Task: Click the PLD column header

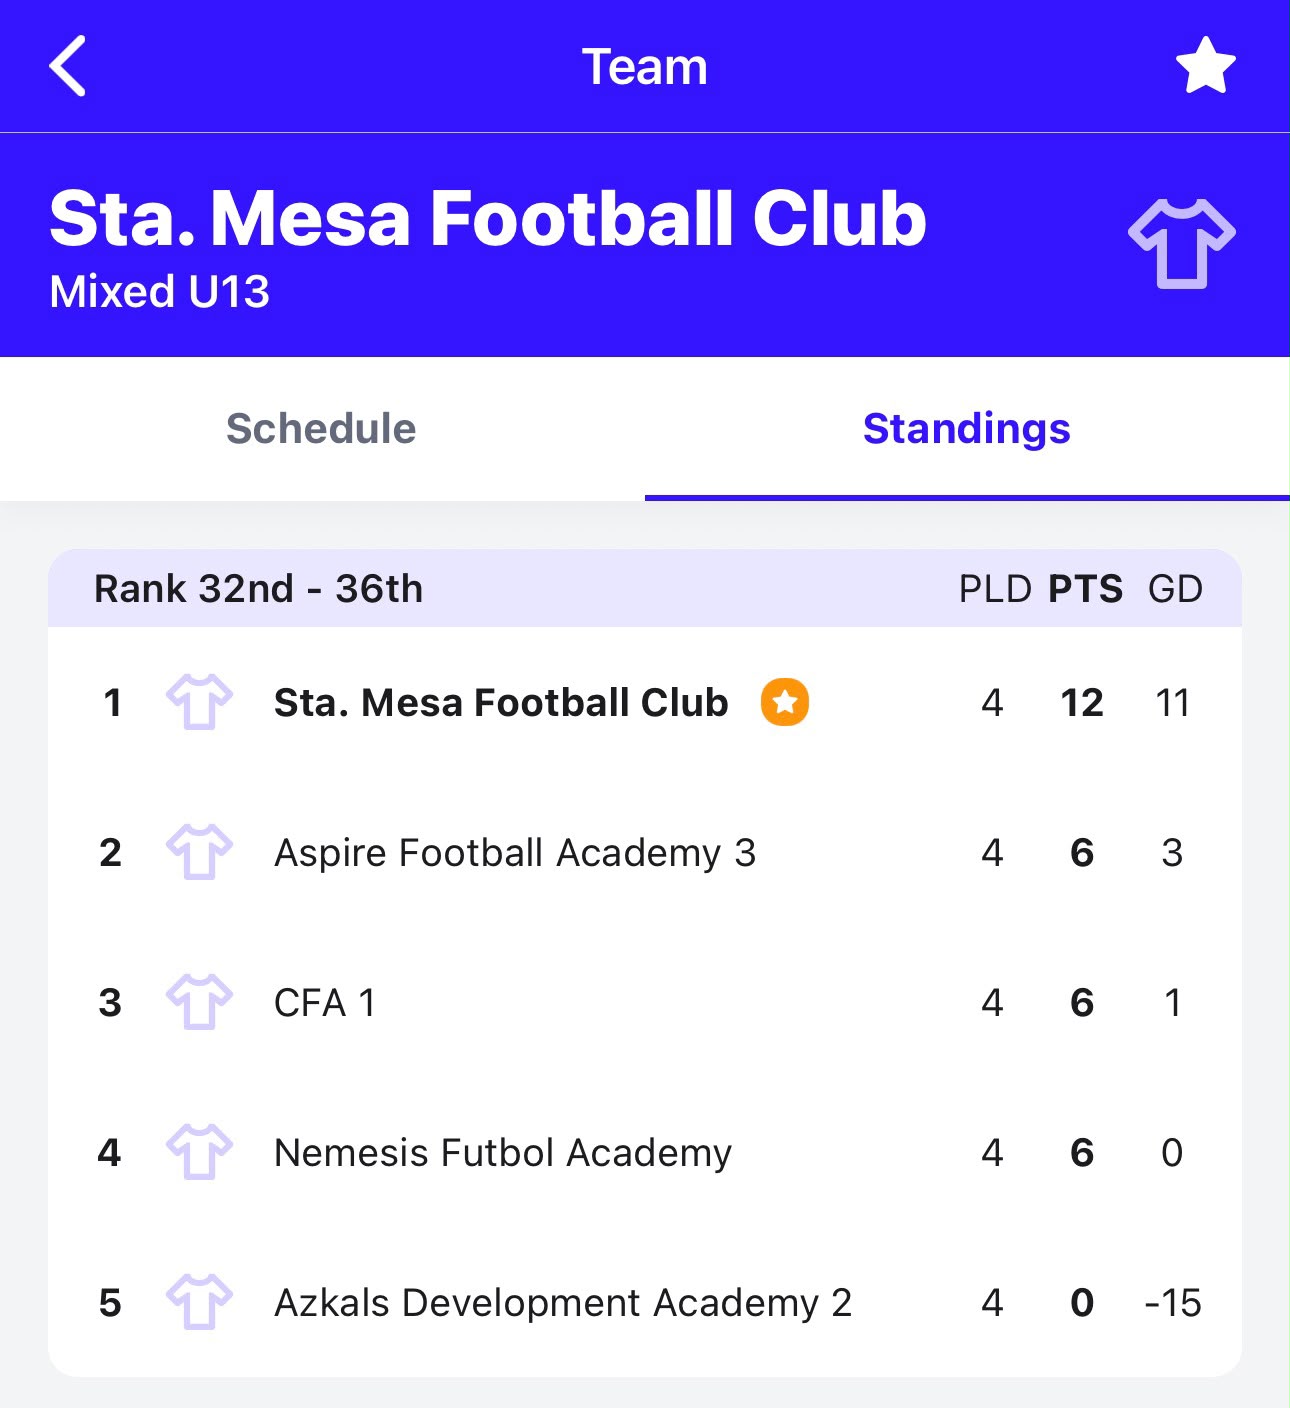Action: 995,589
